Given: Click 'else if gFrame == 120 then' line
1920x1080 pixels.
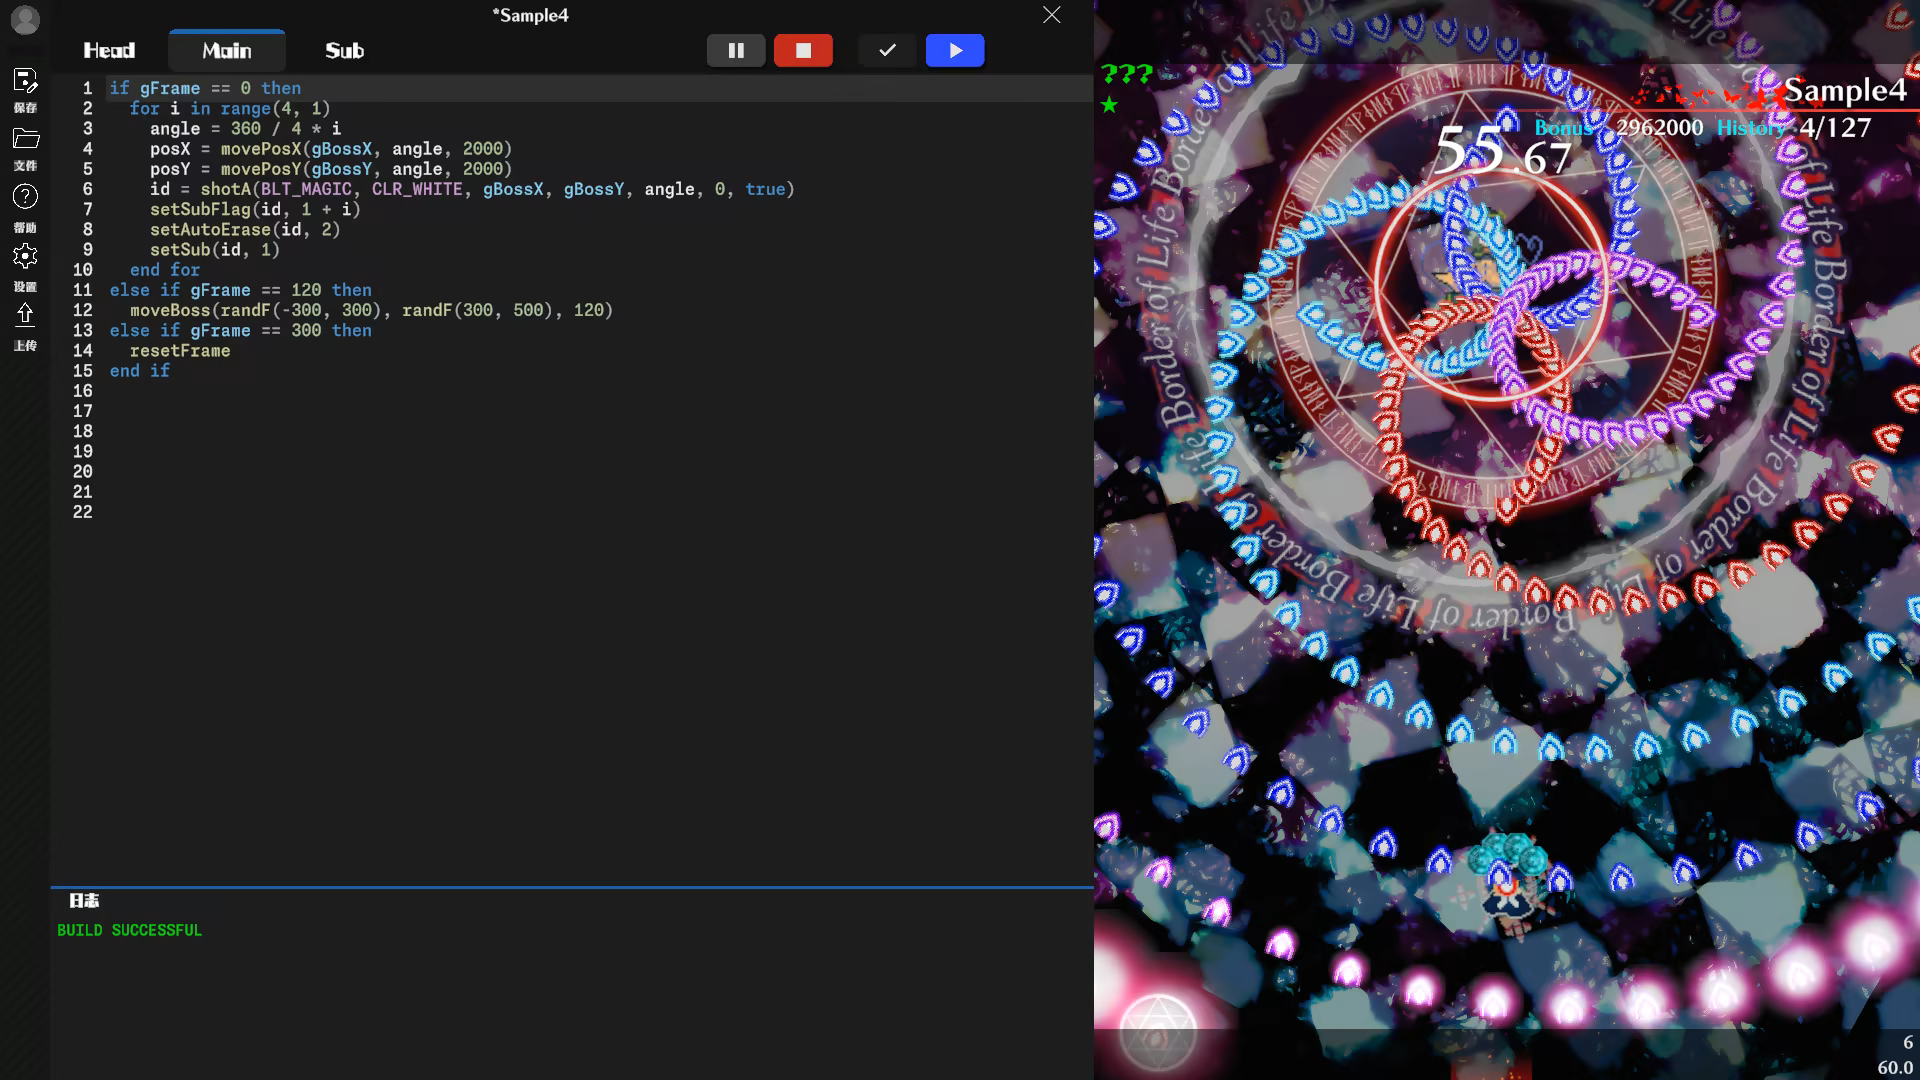Looking at the screenshot, I should 240,290.
